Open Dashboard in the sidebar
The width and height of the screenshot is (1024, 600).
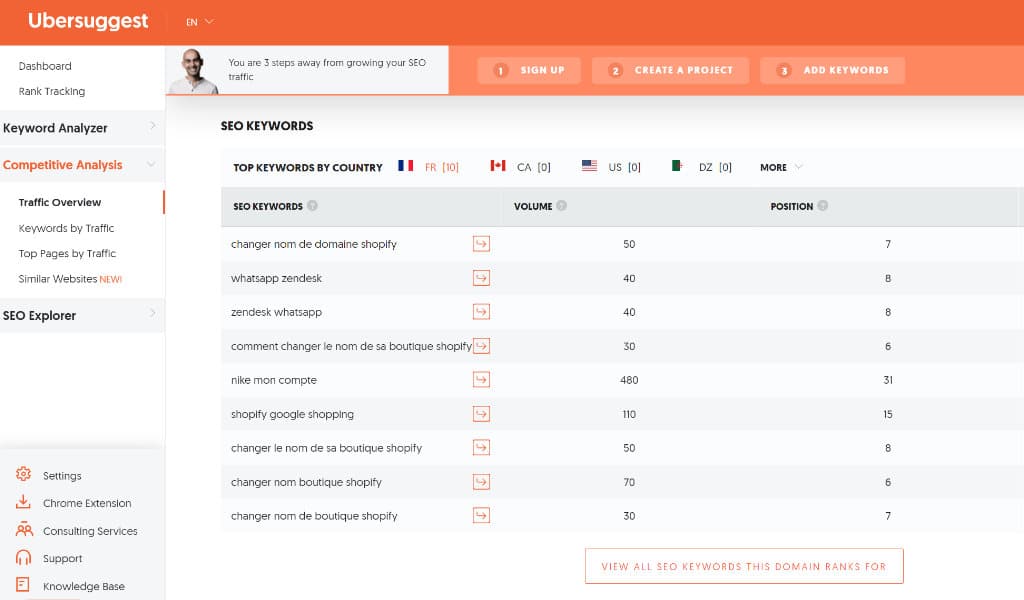point(45,66)
